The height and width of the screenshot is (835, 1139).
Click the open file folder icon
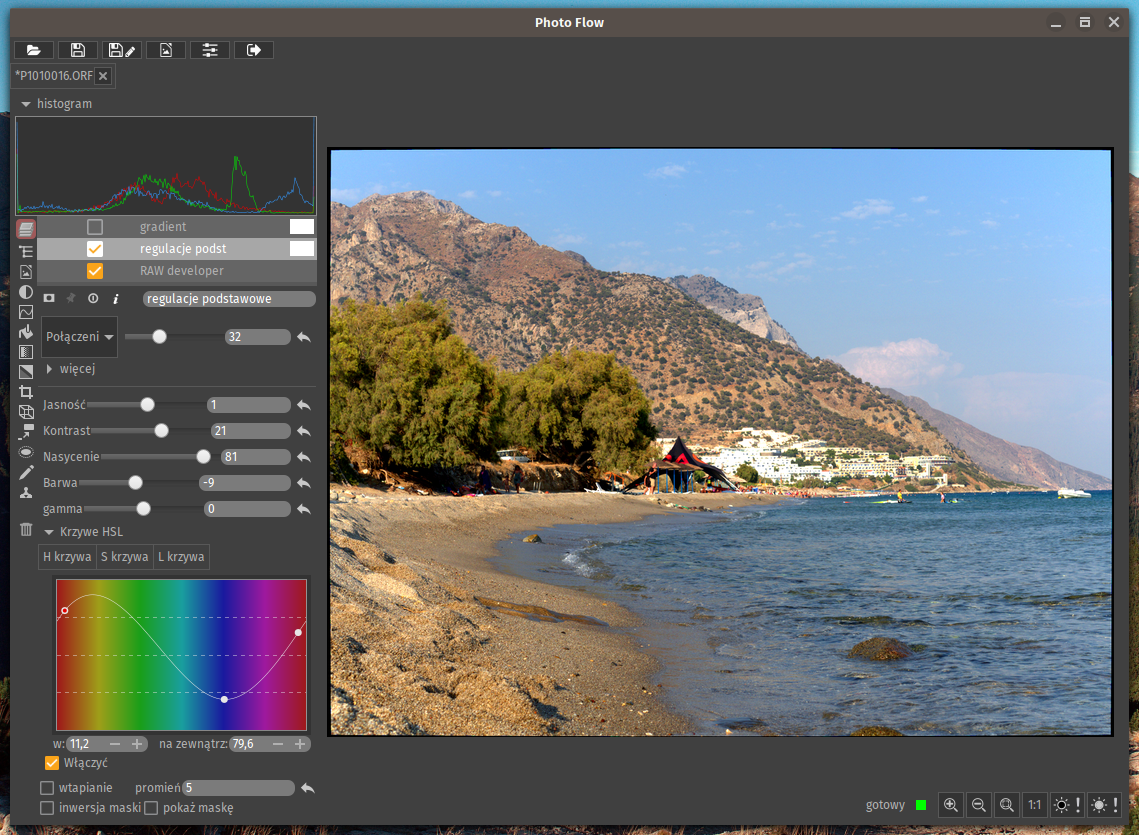(x=33, y=50)
